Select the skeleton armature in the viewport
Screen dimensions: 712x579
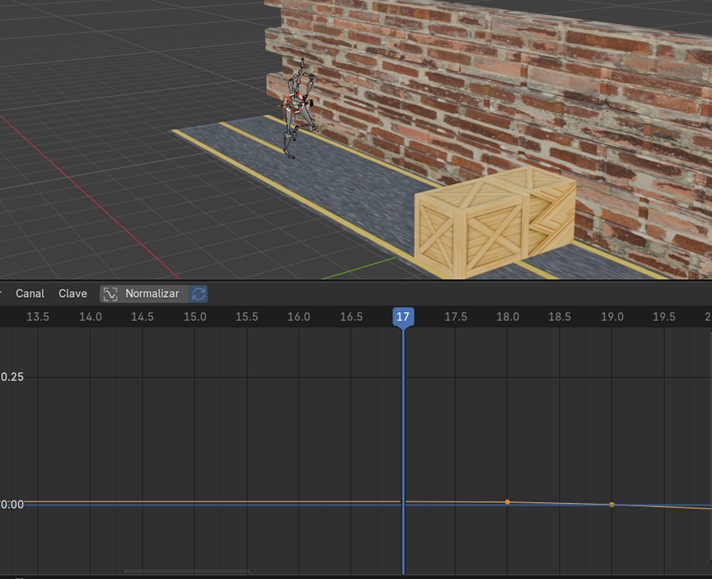(x=296, y=109)
